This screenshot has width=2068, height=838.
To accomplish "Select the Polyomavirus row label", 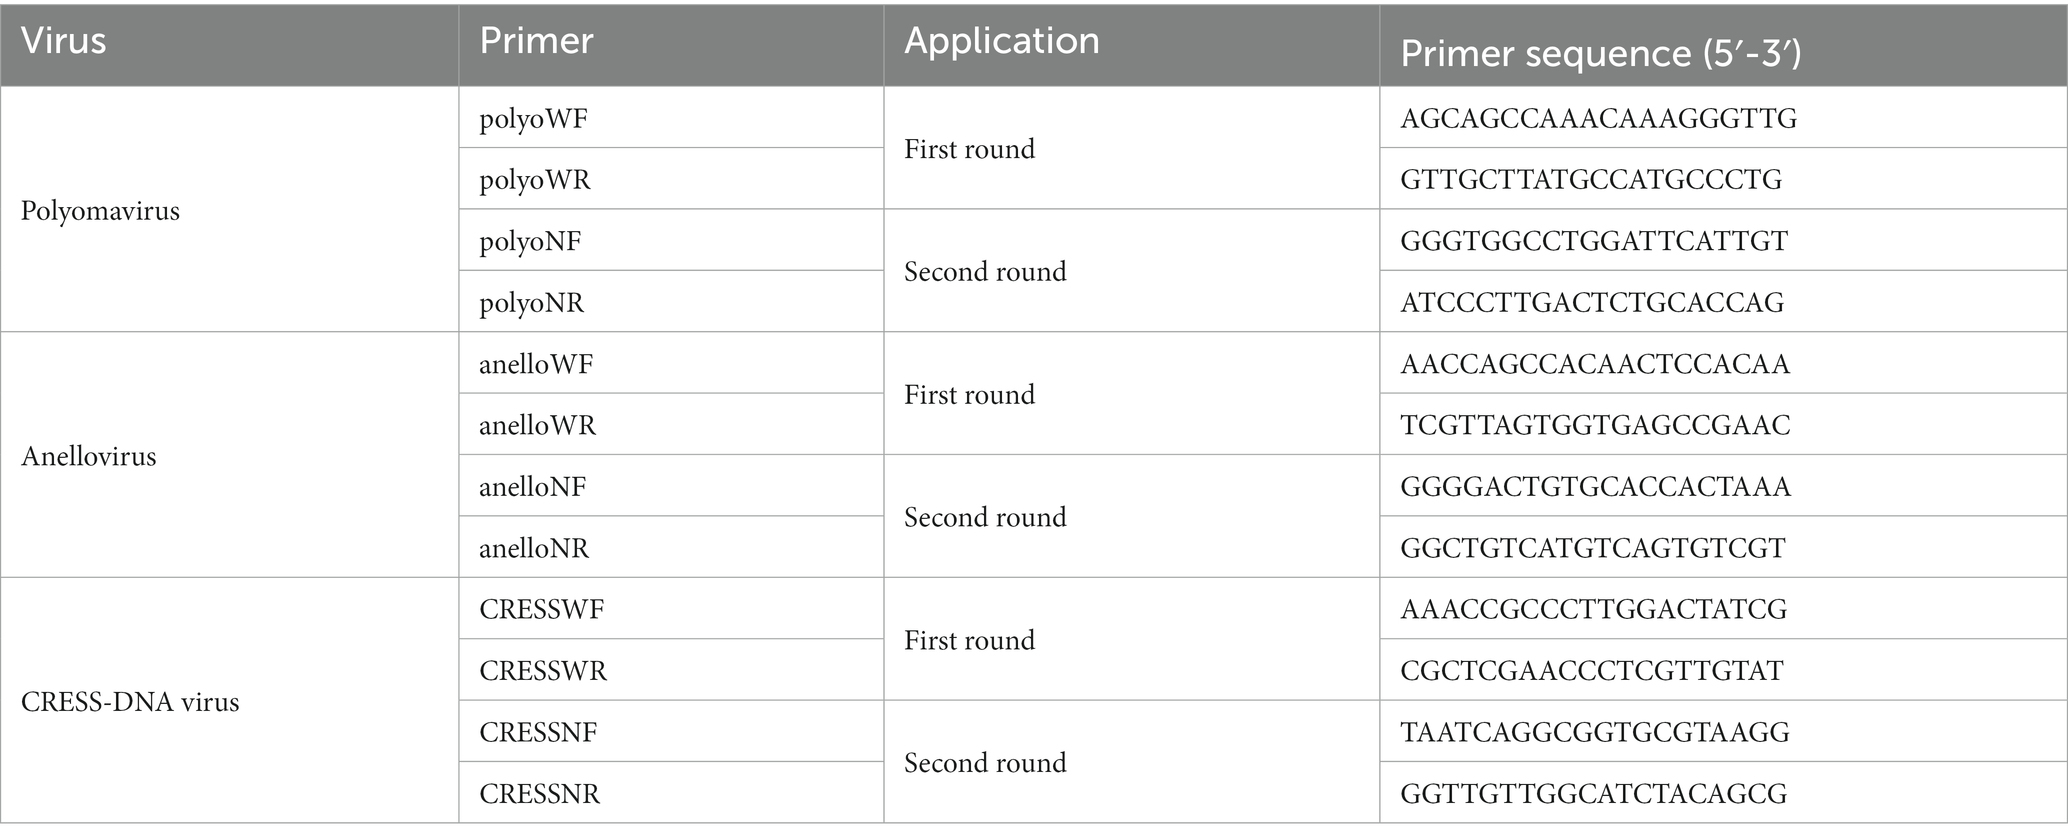I will tap(100, 211).
